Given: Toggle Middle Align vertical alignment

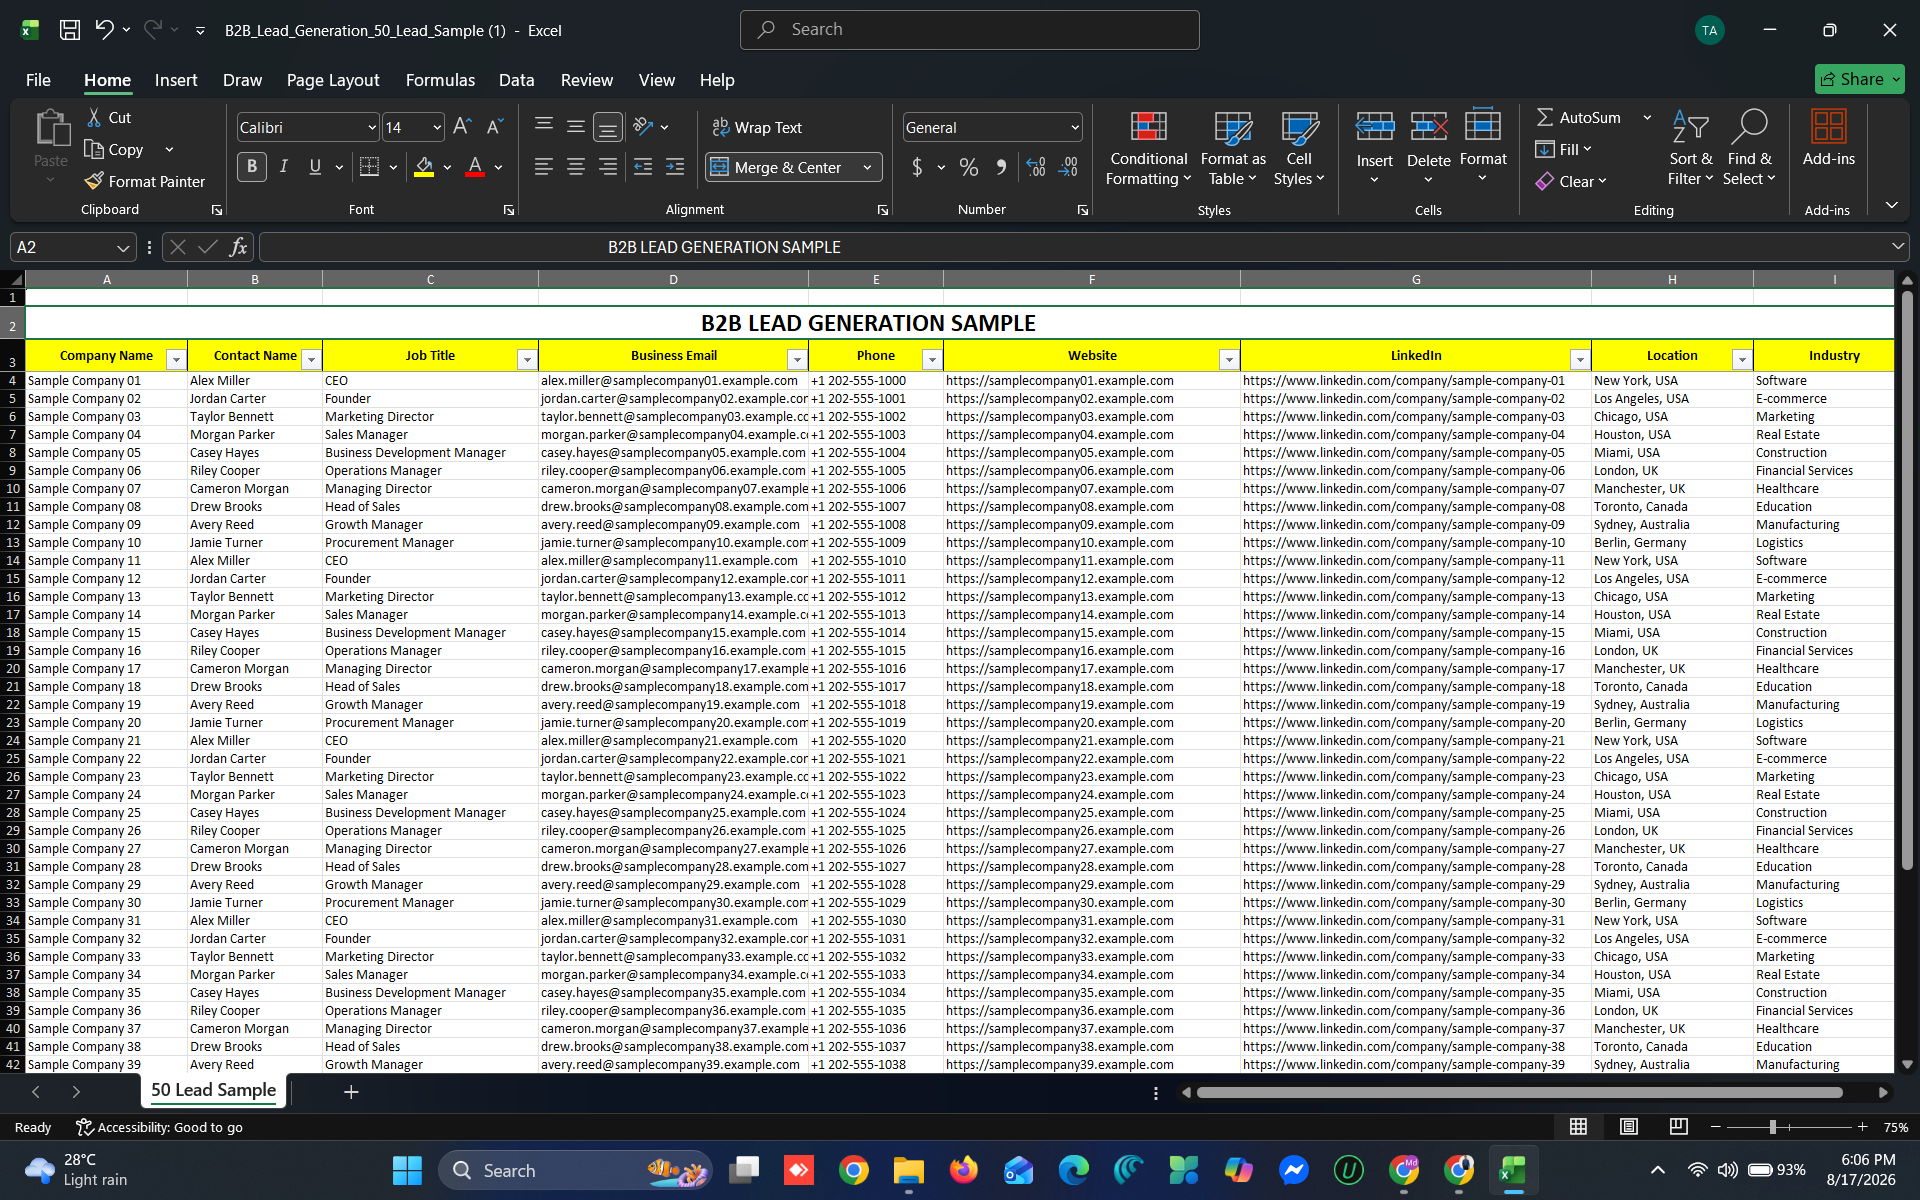Looking at the screenshot, I should (x=576, y=127).
